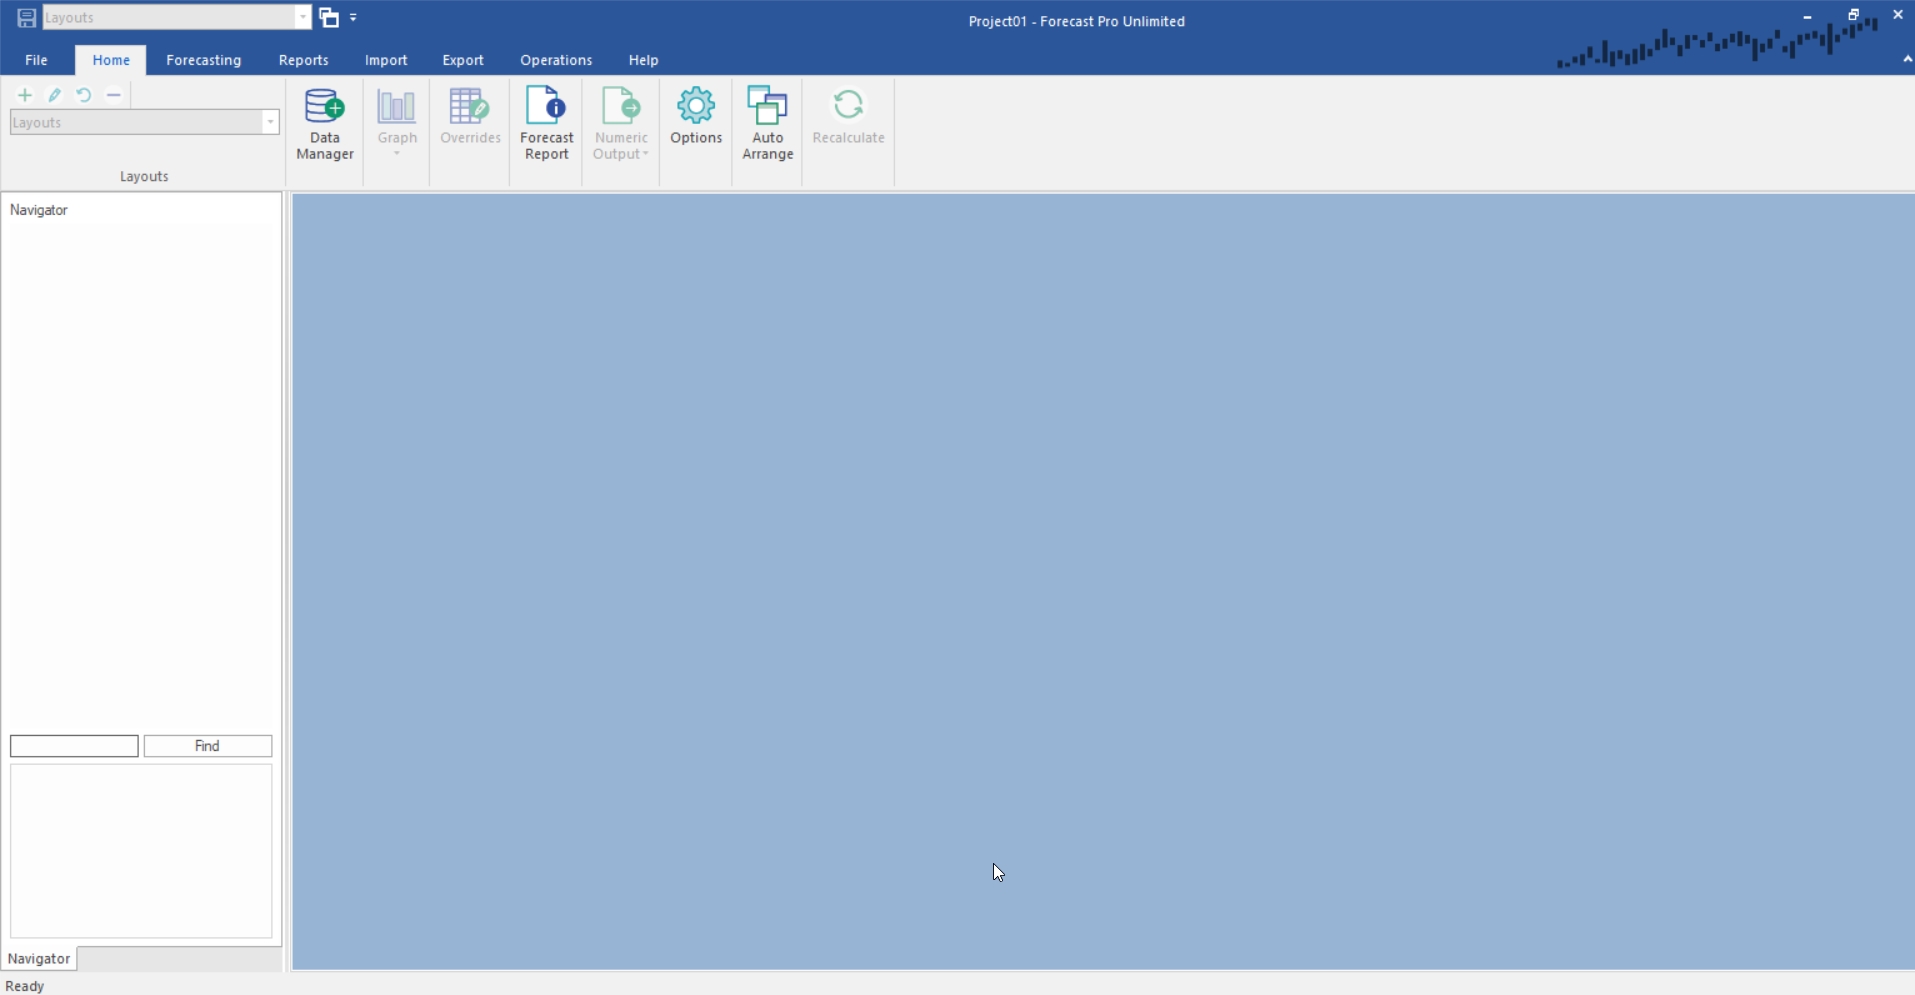Click the reset layout undo icon
This screenshot has height=995, width=1915.
[x=84, y=95]
